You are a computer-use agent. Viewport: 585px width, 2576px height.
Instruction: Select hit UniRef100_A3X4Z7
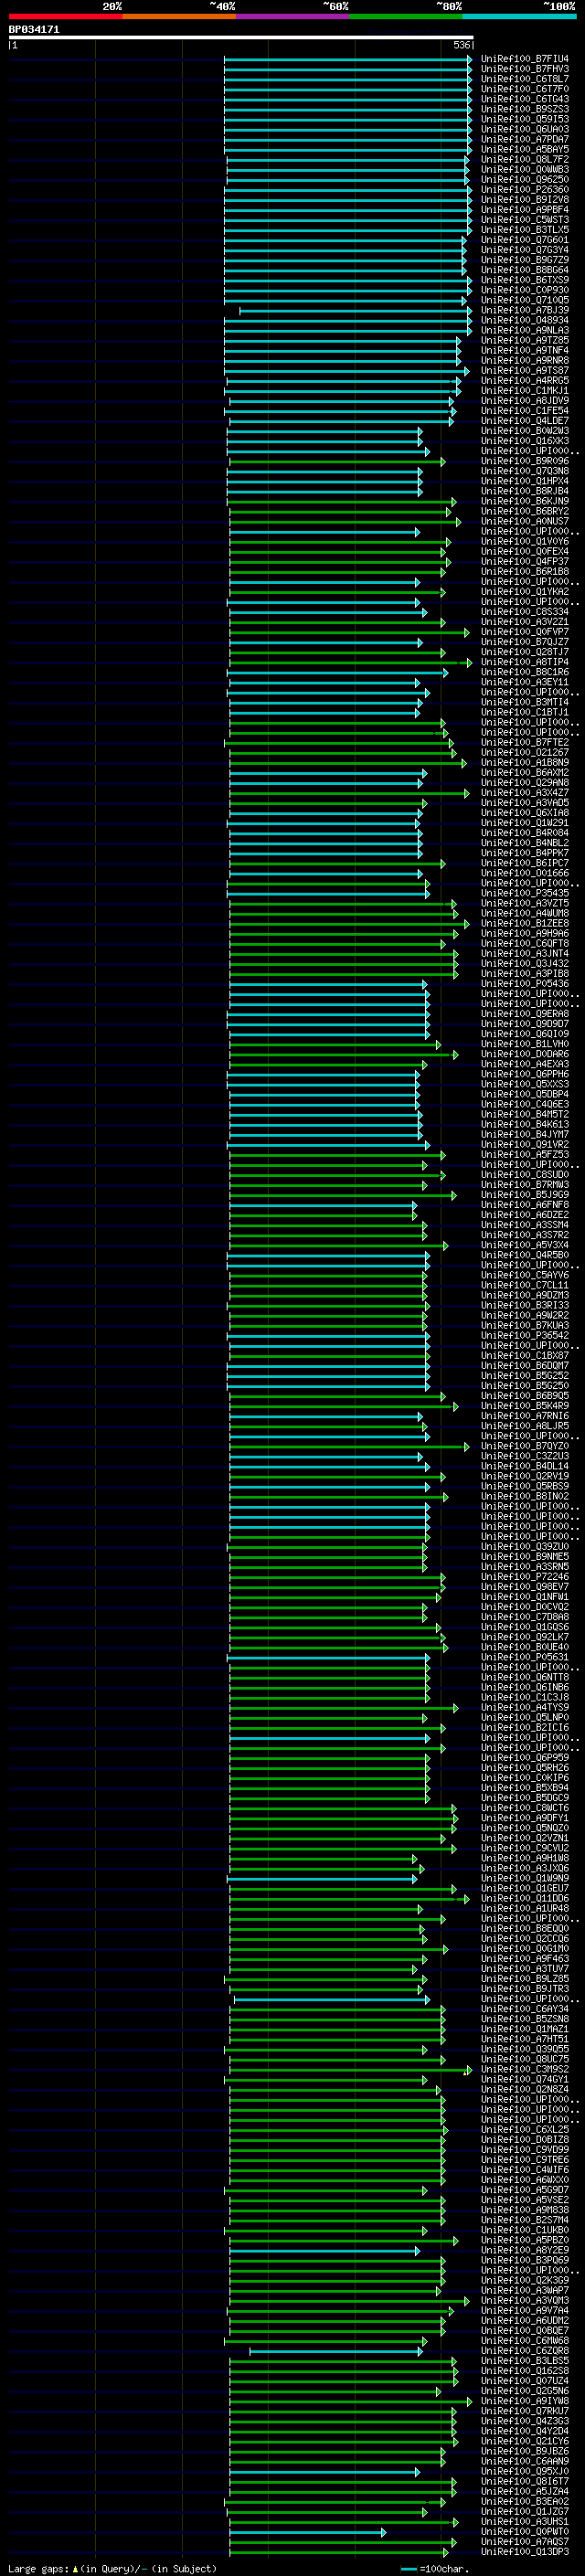click(525, 792)
